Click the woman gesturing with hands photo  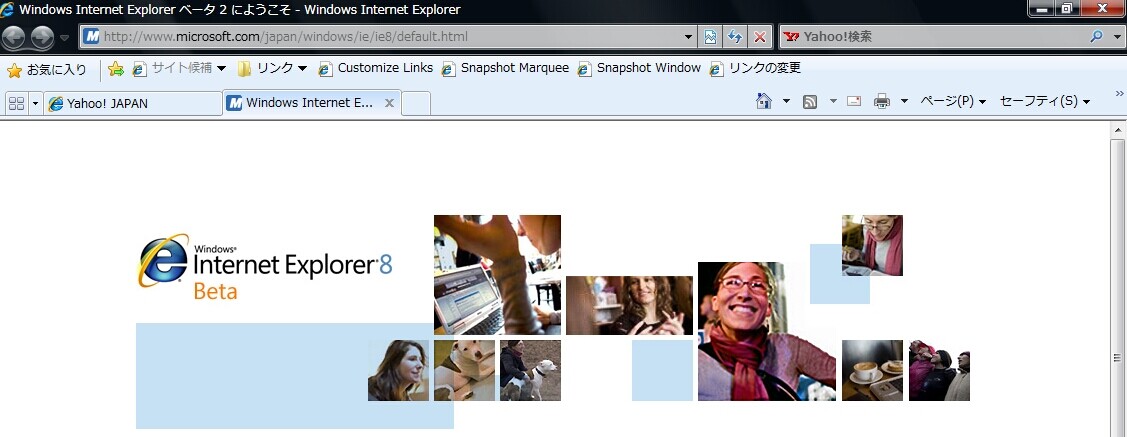coord(630,305)
